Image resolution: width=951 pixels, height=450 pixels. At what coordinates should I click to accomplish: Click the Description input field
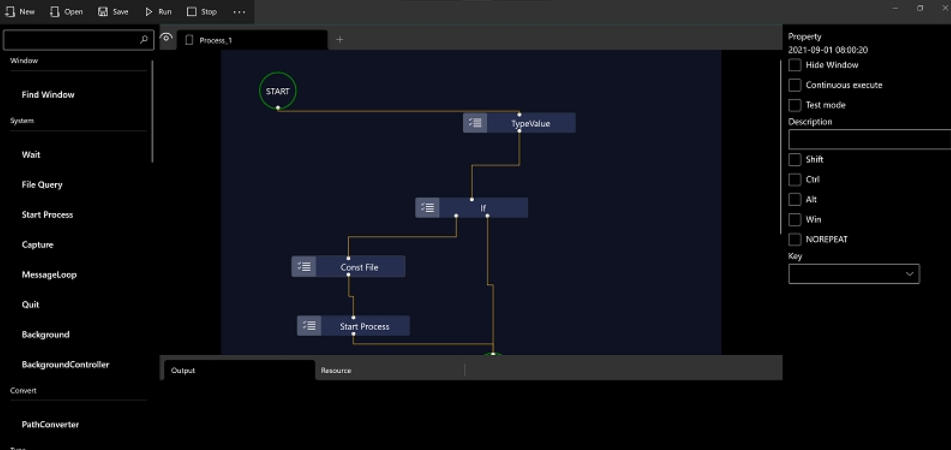point(868,140)
